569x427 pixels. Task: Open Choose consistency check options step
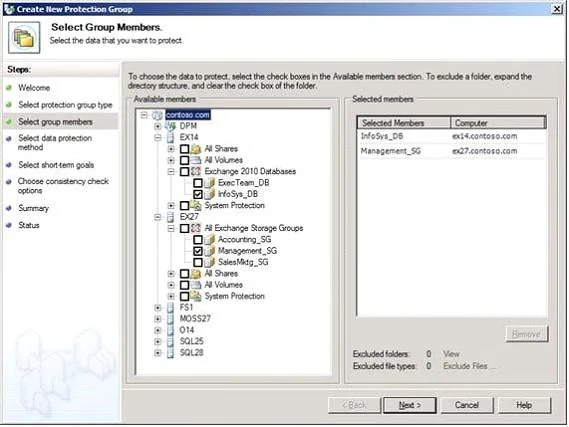(63, 186)
